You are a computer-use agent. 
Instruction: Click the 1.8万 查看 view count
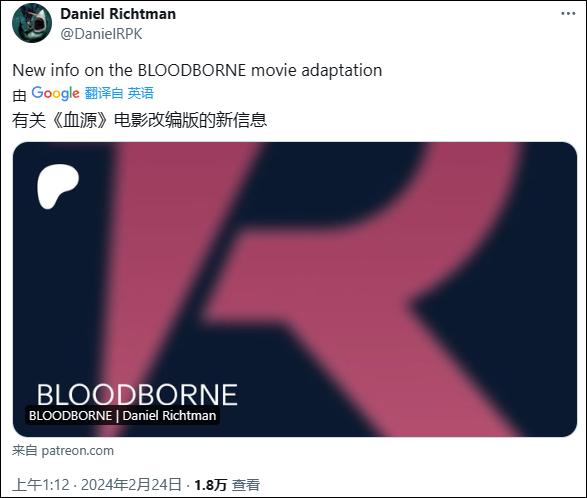coord(227,485)
